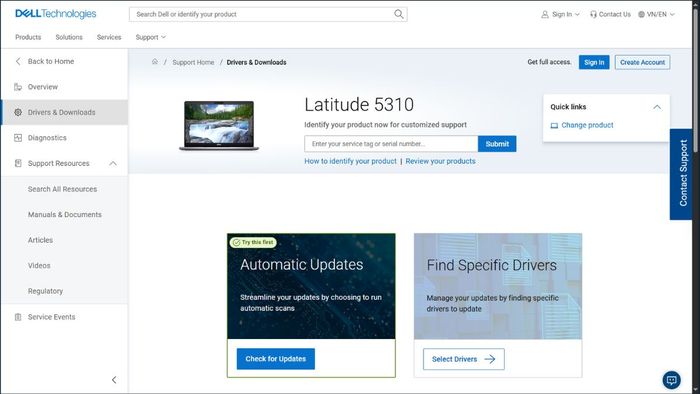Click the Create Account button
The image size is (700, 394).
tap(642, 62)
